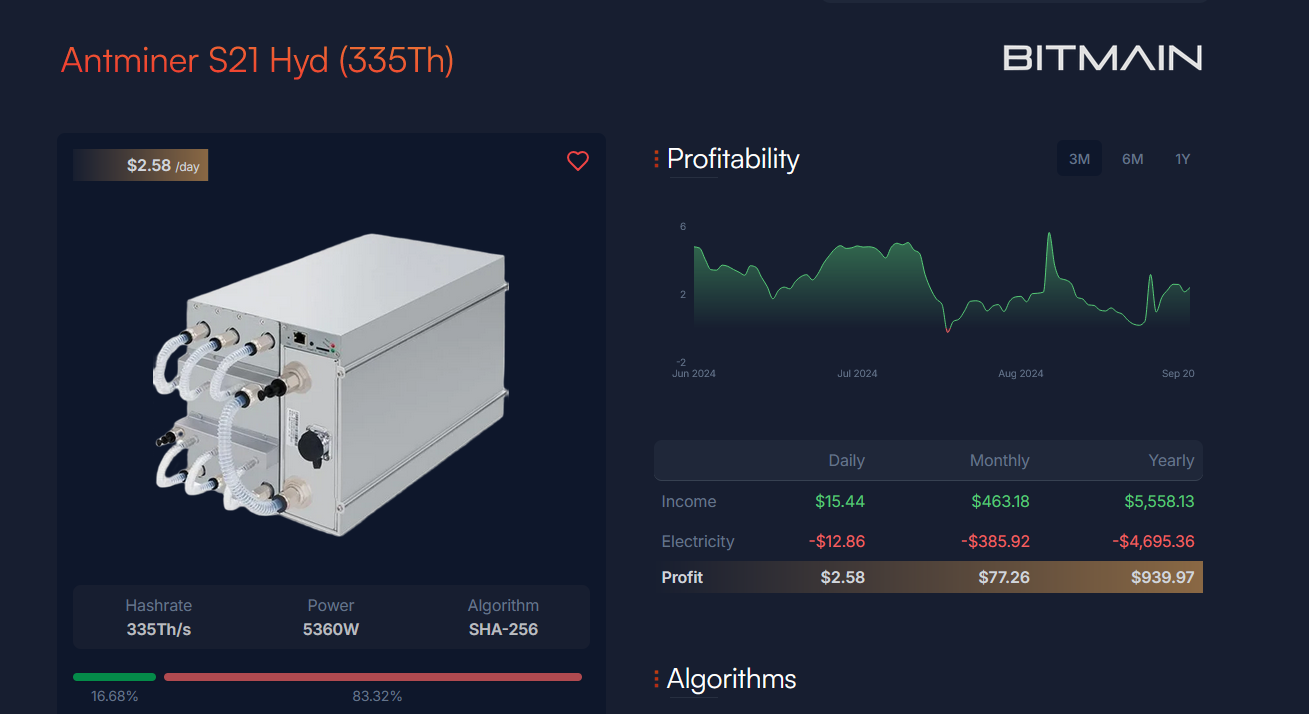Click the $2.58 /day price badge
Image resolution: width=1309 pixels, height=714 pixels.
[x=141, y=165]
